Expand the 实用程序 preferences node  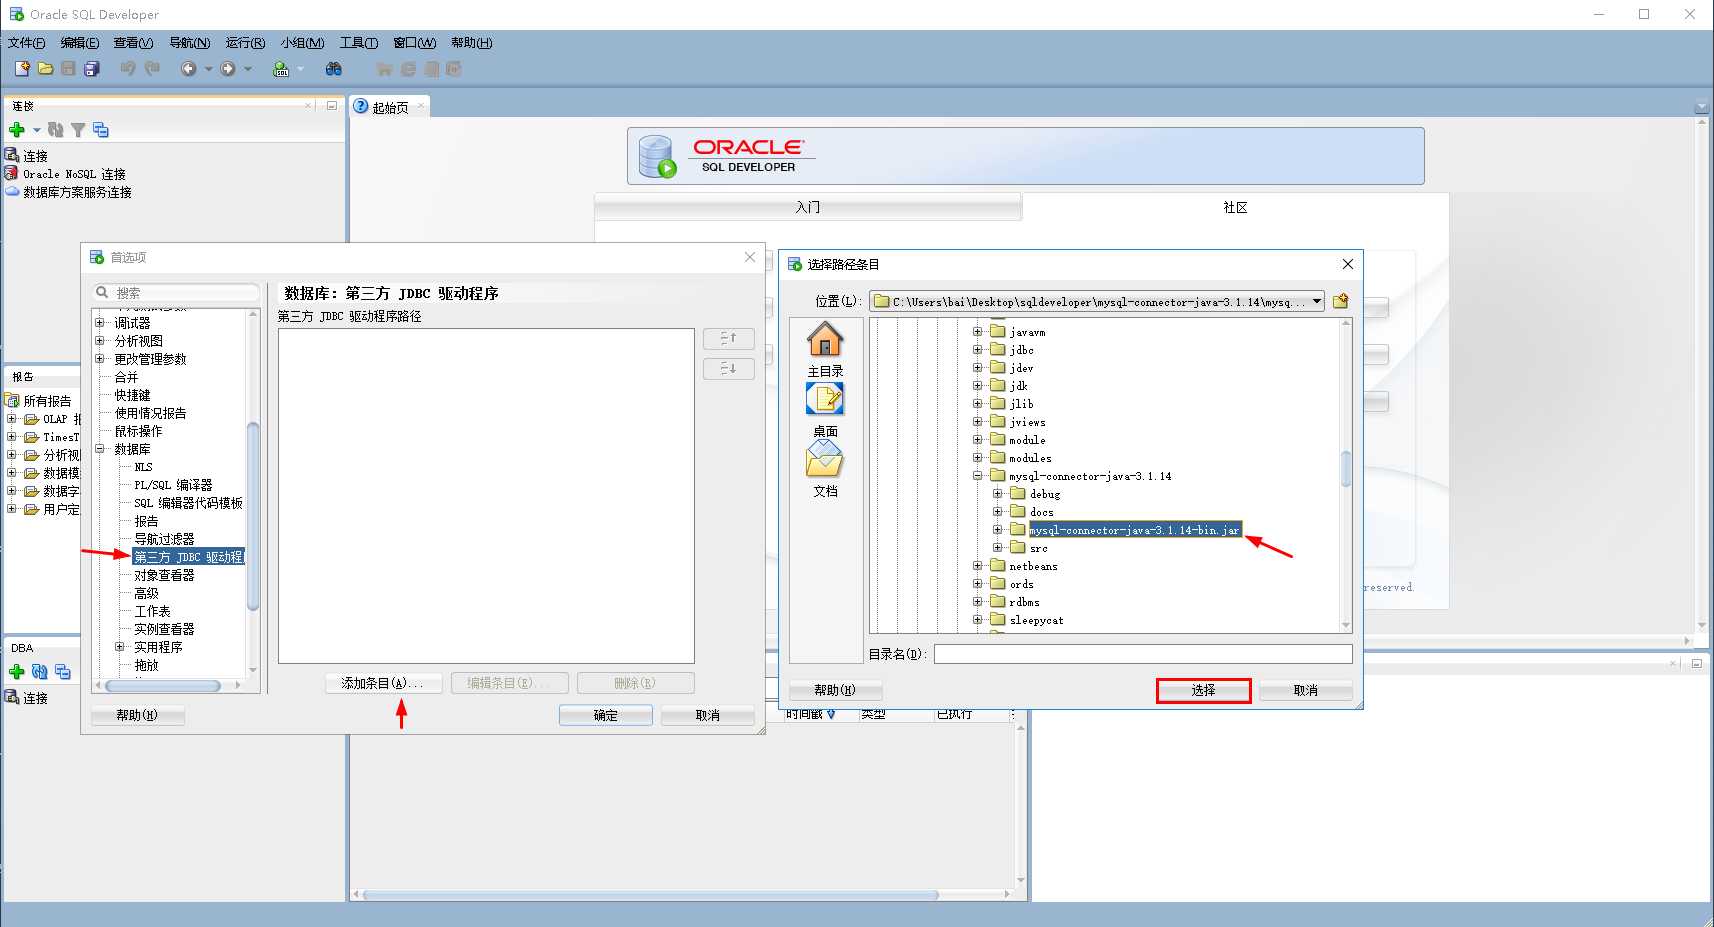coord(119,646)
